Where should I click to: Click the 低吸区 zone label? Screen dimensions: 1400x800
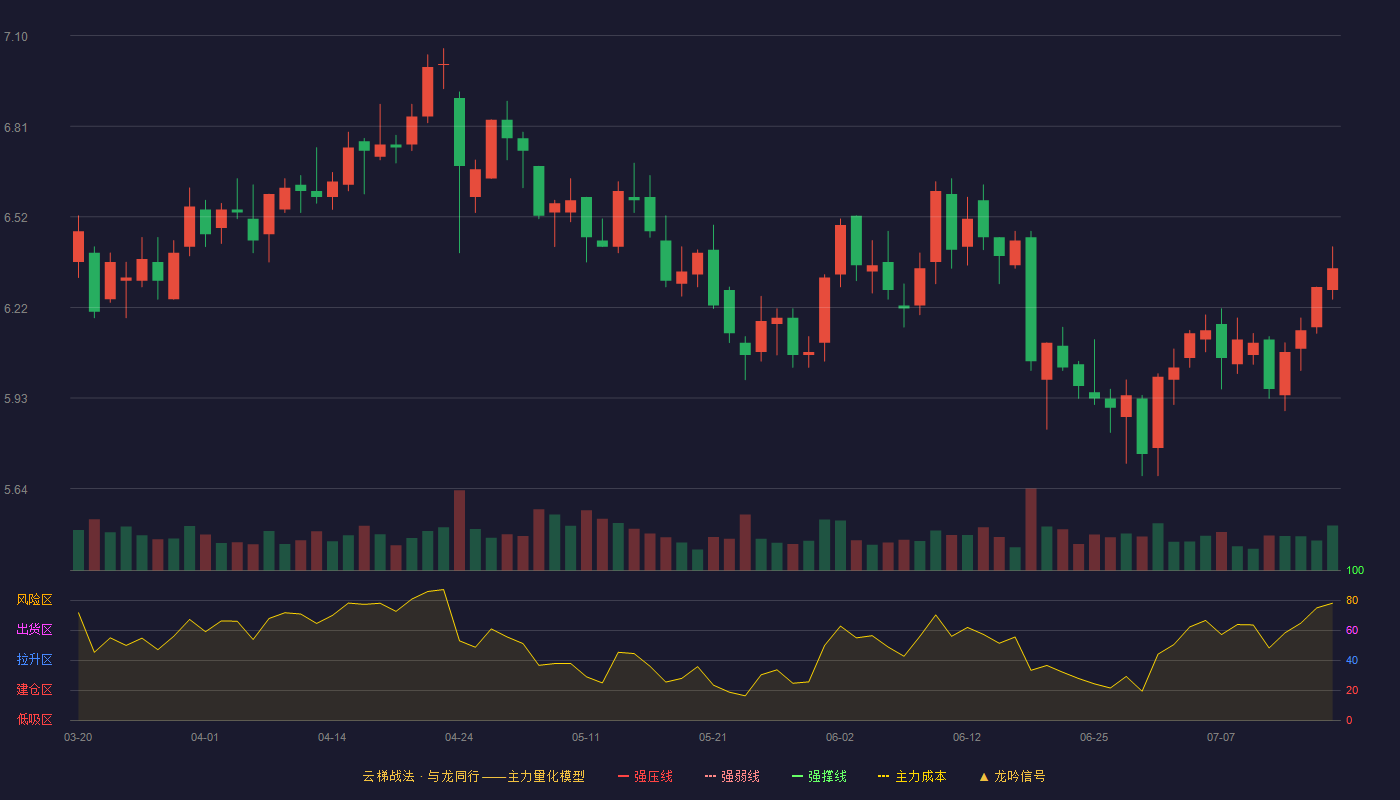coord(34,719)
